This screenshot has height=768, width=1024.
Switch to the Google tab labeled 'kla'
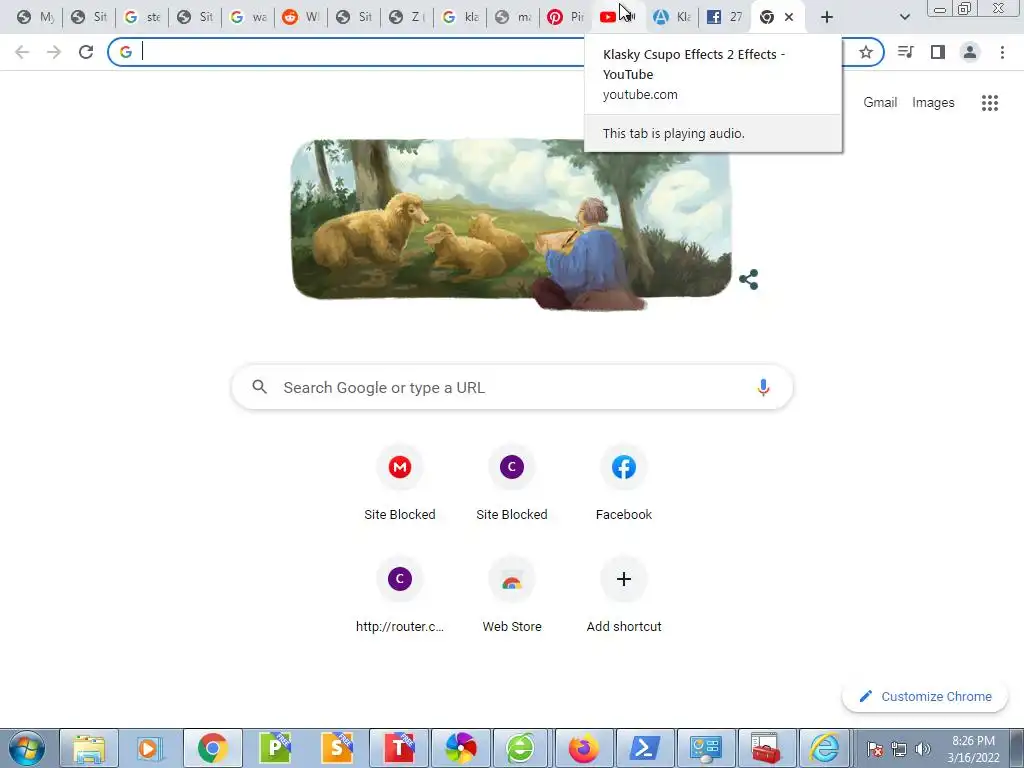[459, 17]
